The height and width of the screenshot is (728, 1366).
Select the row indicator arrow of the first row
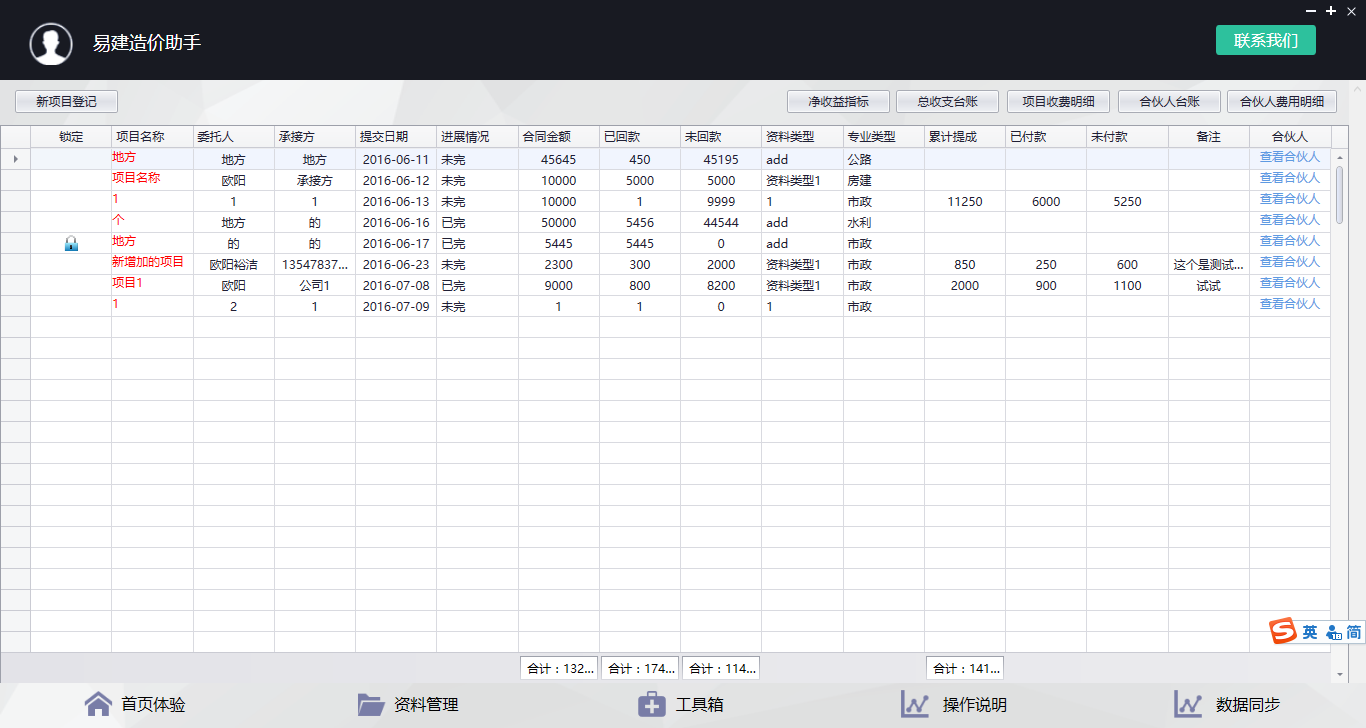pyautogui.click(x=15, y=159)
